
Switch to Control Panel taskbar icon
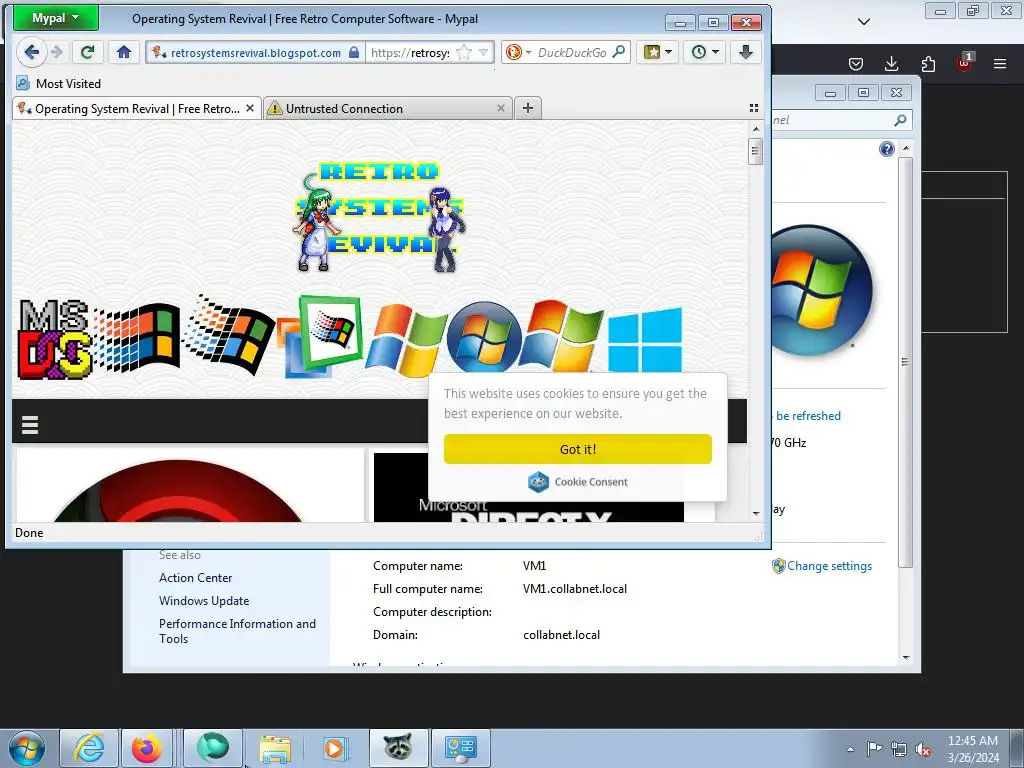coord(460,748)
